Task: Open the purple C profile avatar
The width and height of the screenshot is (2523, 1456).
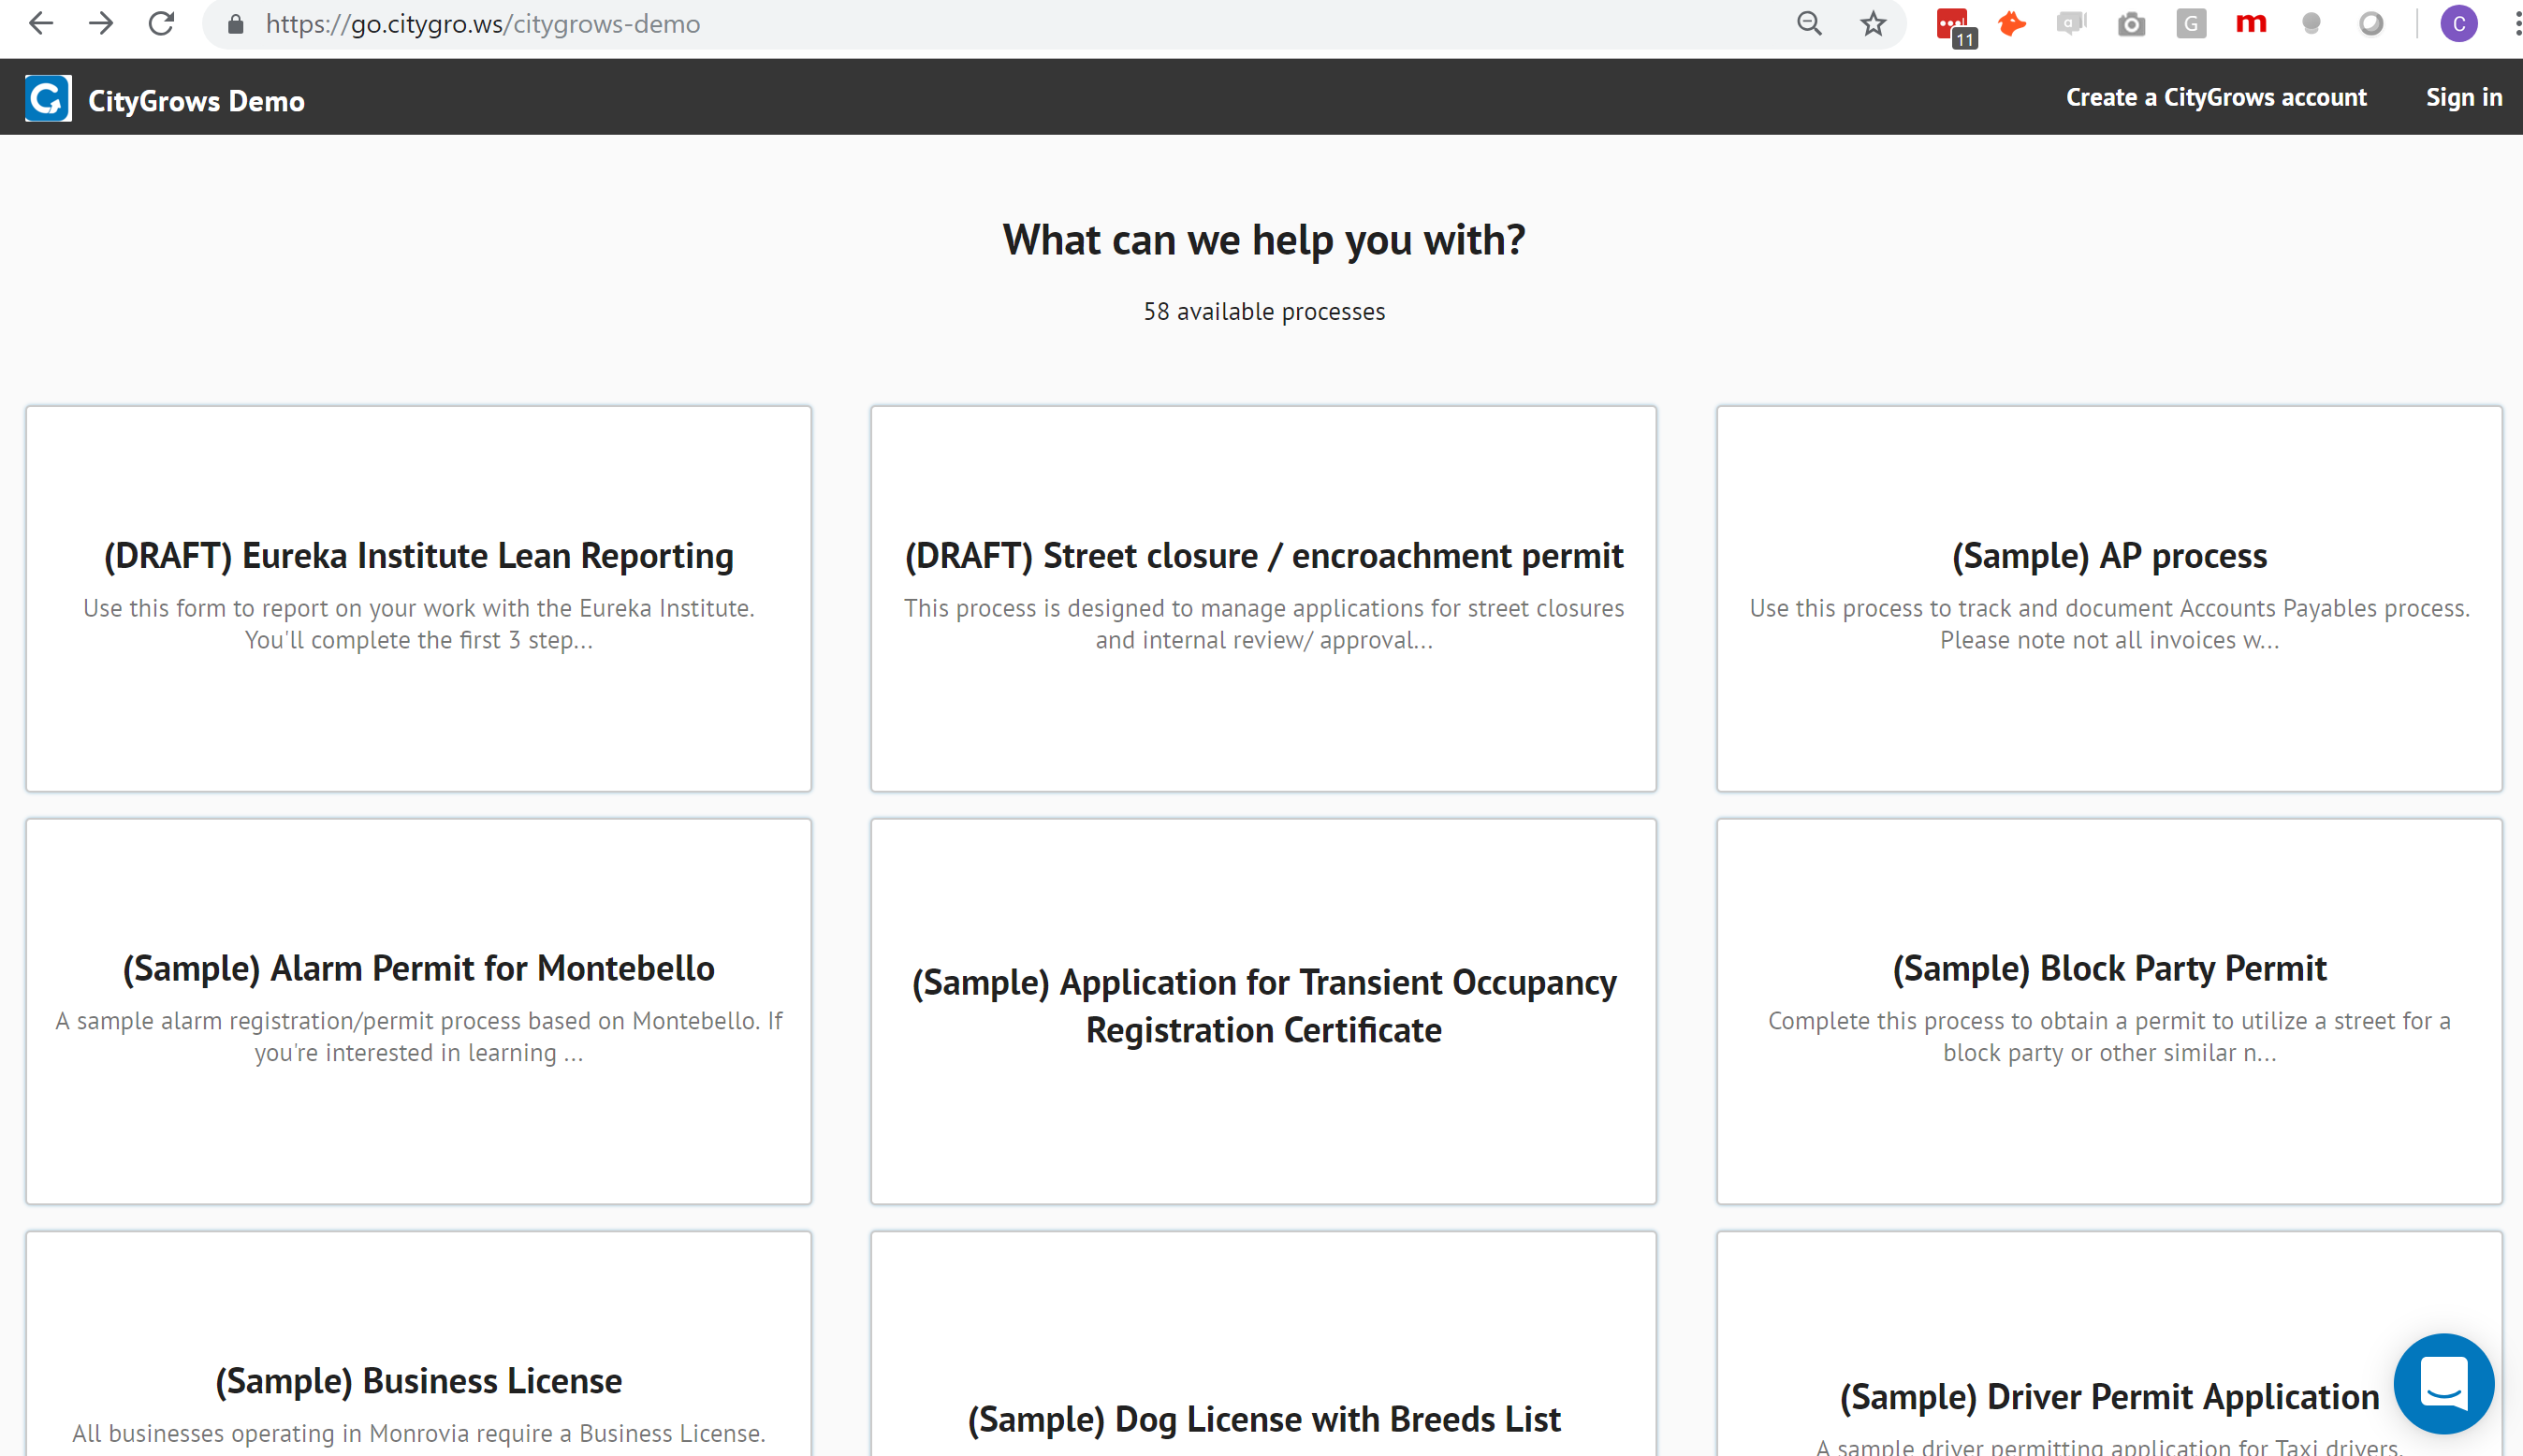Action: (x=2459, y=23)
